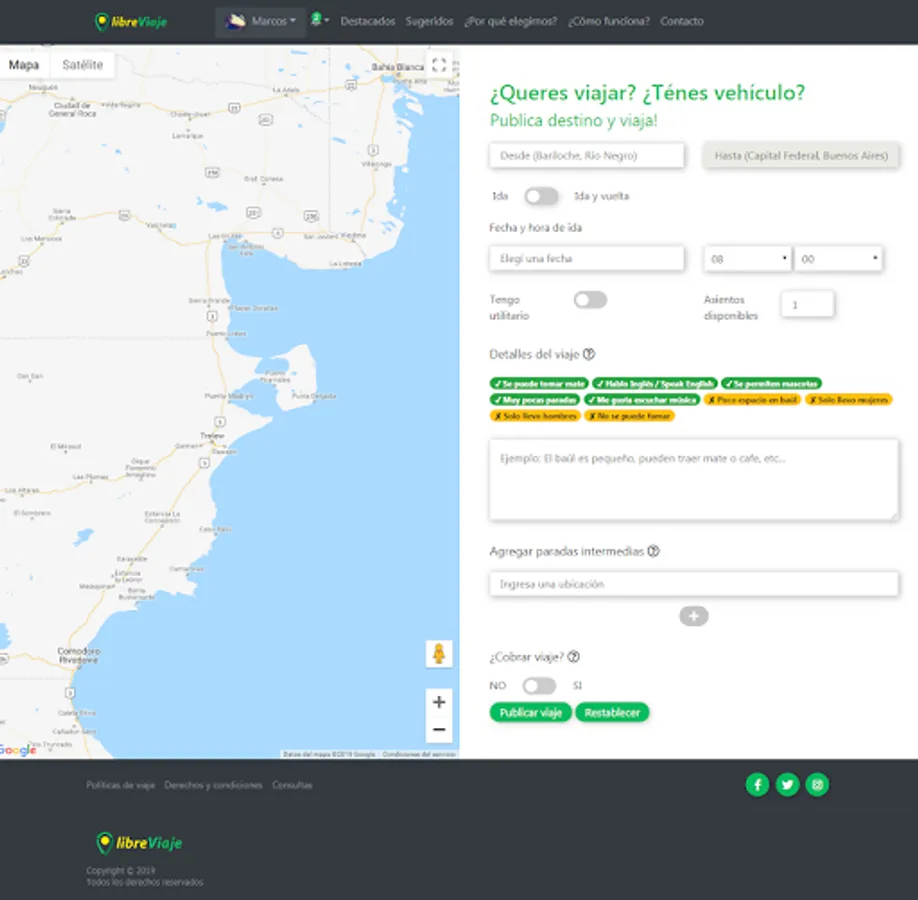The height and width of the screenshot is (900, 918).
Task: Click Ingresa una ubicación input
Action: 694,584
